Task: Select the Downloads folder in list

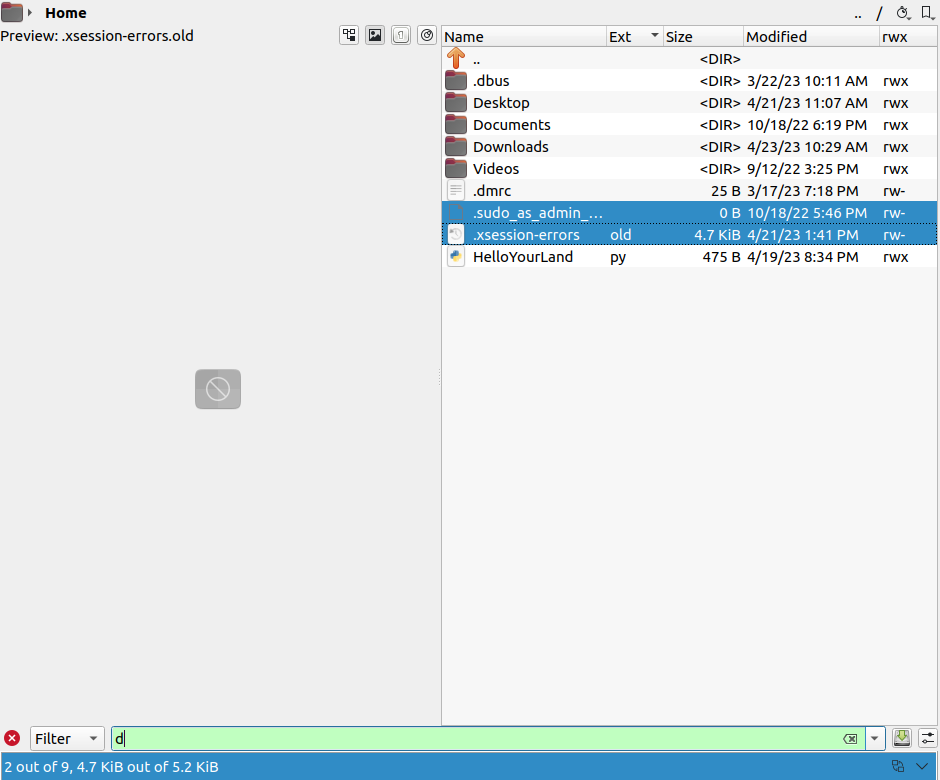Action: tap(510, 147)
